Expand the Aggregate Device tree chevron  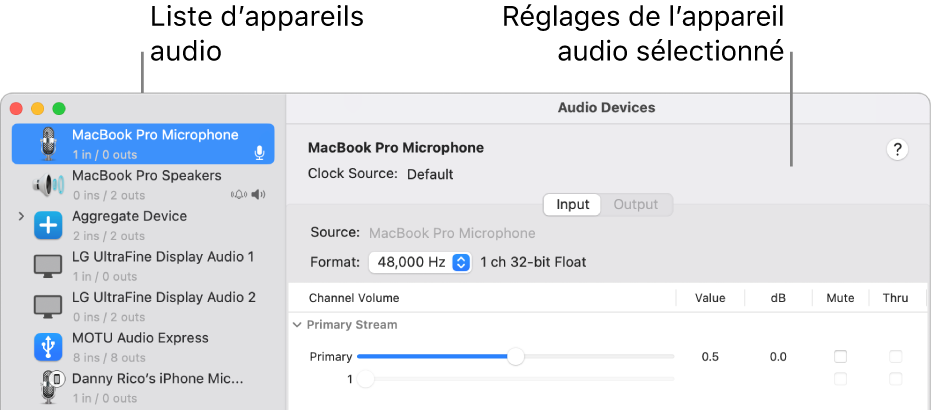click(x=21, y=216)
